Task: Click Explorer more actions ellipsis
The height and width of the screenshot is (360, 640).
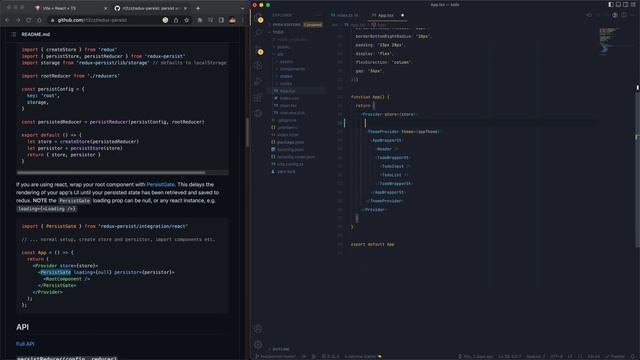Action: click(x=318, y=15)
